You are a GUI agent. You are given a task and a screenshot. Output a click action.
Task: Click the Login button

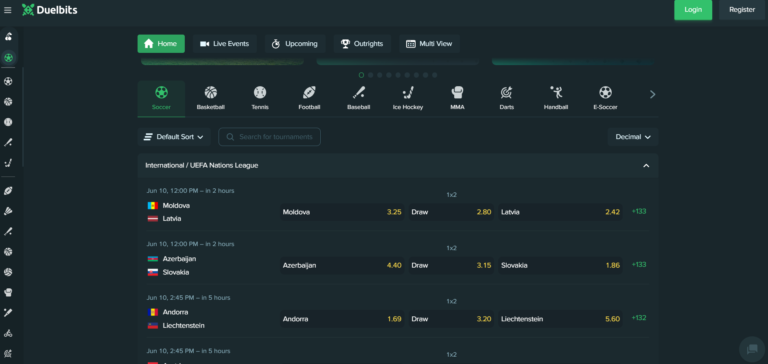click(x=693, y=10)
